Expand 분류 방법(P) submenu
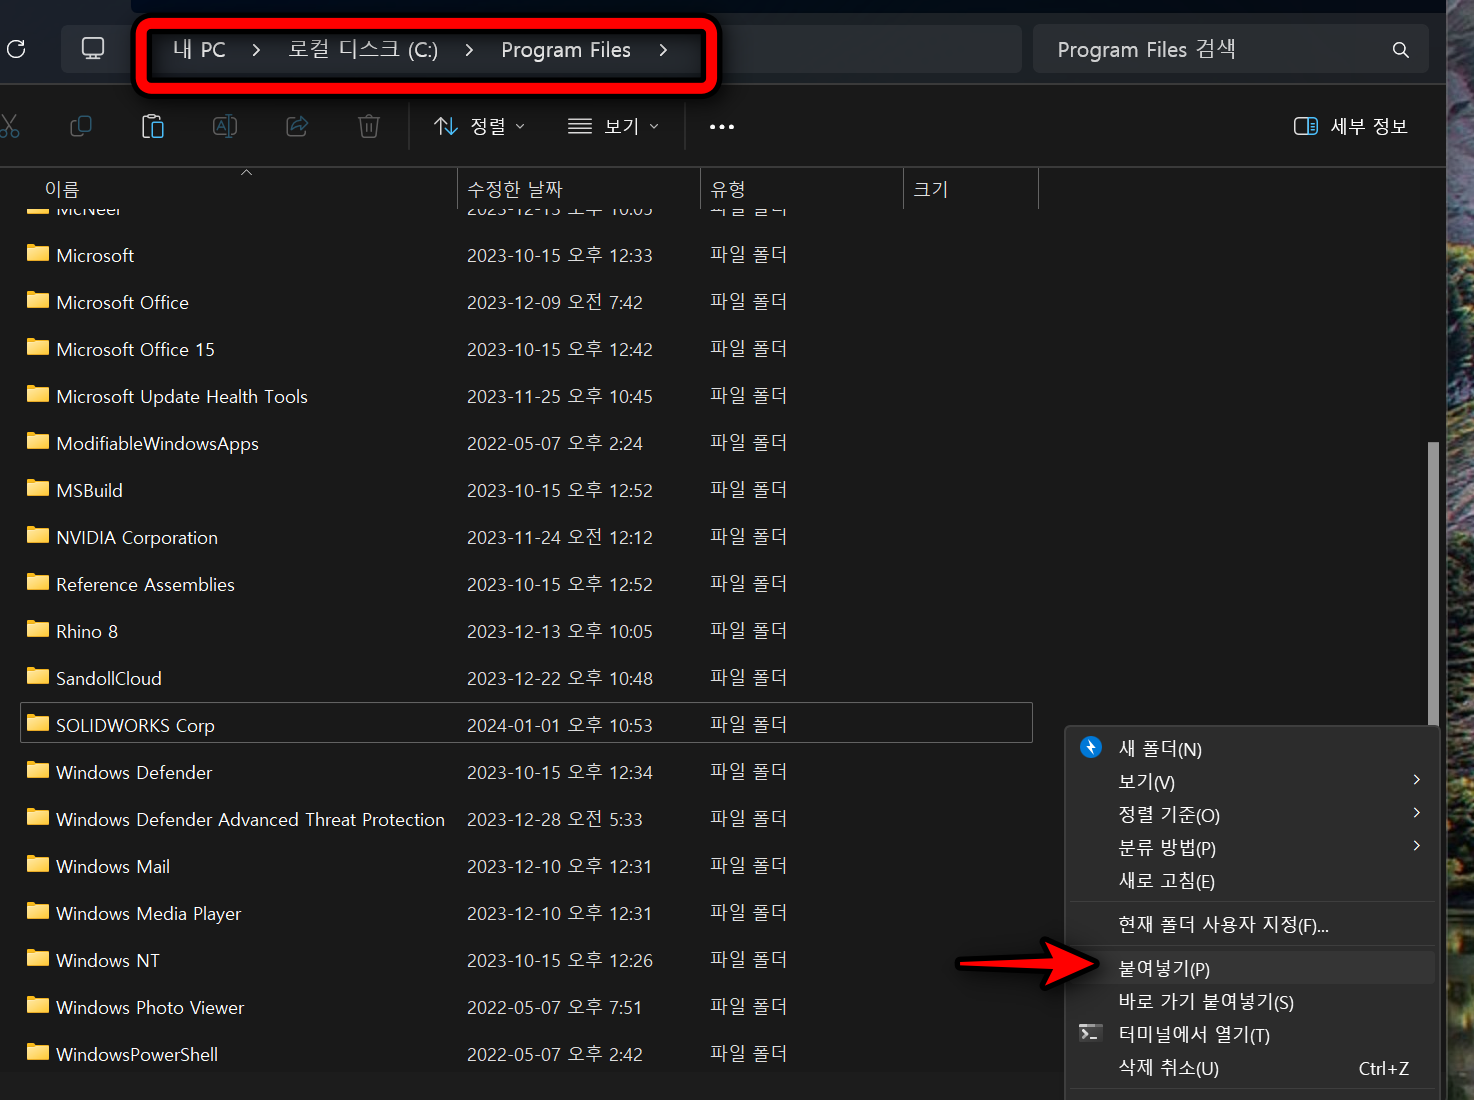 click(1252, 847)
